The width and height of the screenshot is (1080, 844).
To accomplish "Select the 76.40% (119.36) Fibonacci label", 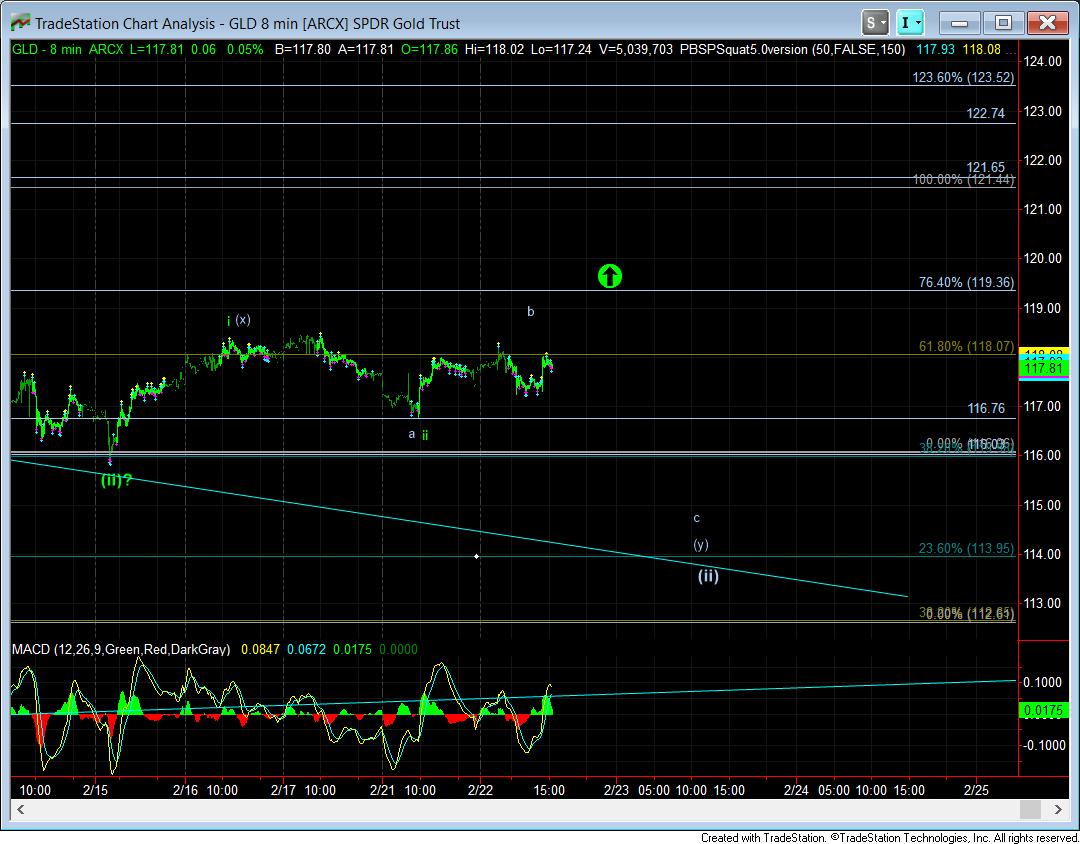I will pos(966,282).
